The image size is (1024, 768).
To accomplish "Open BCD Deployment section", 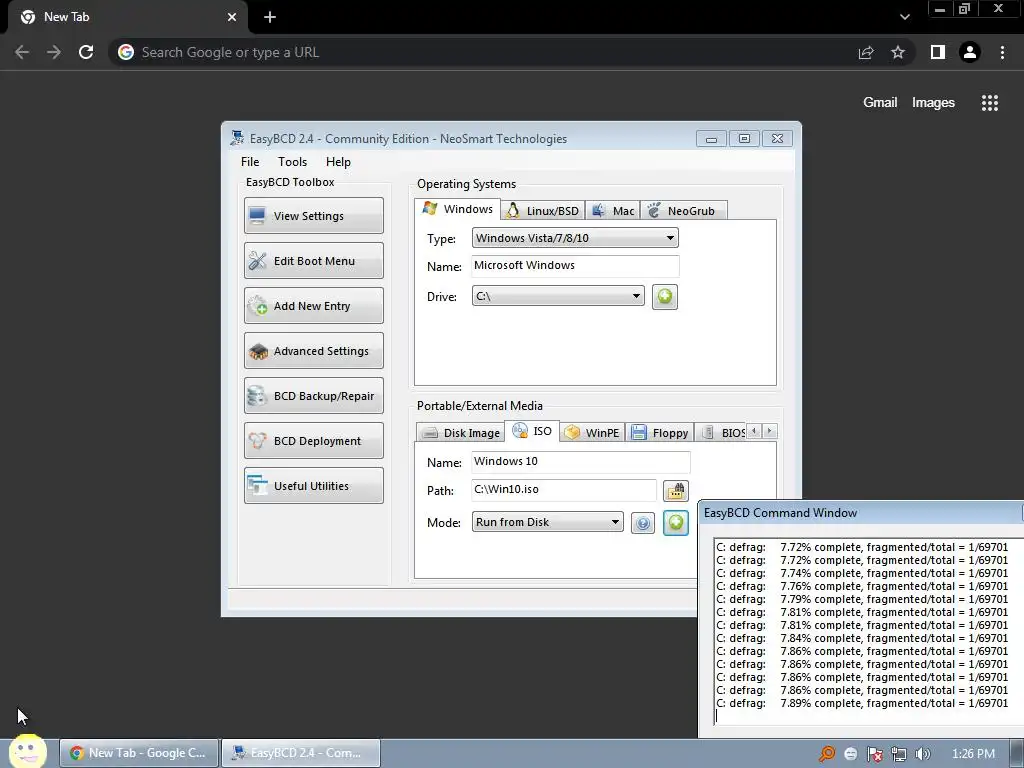I will [313, 441].
